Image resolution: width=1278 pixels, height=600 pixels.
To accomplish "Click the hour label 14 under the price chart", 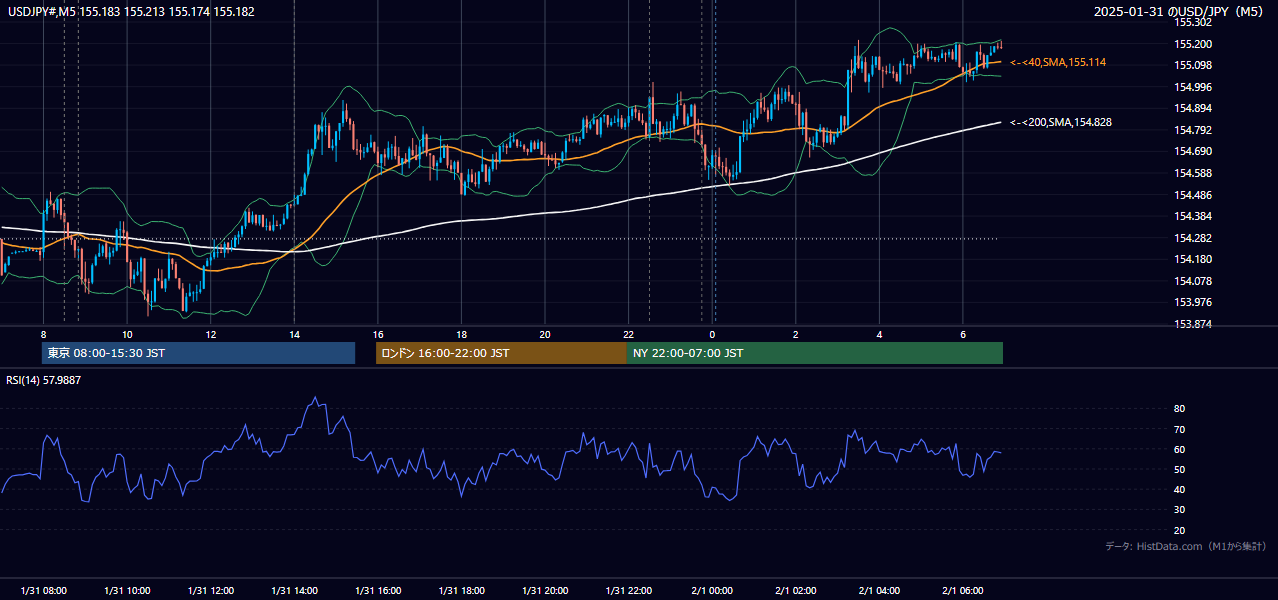I will (x=294, y=334).
